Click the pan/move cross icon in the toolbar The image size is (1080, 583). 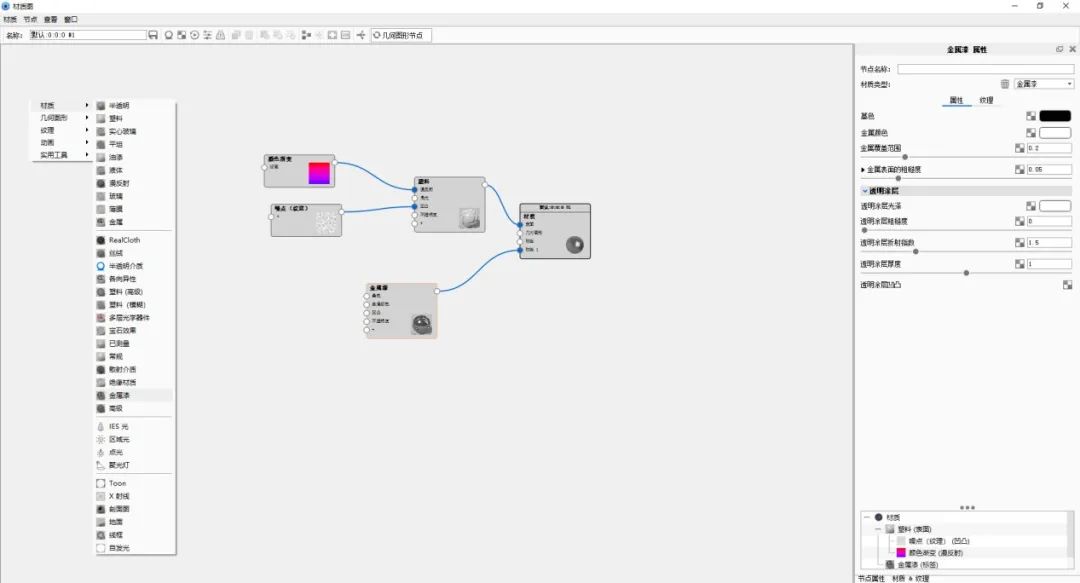coord(360,35)
